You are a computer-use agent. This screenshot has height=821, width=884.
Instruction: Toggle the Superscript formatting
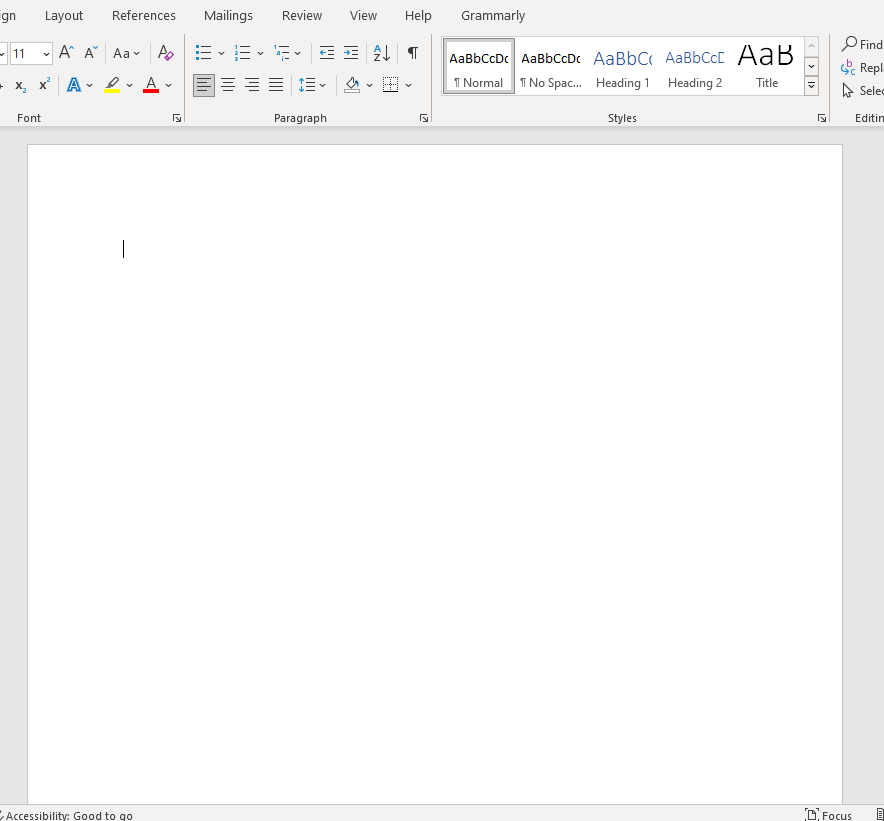click(43, 86)
